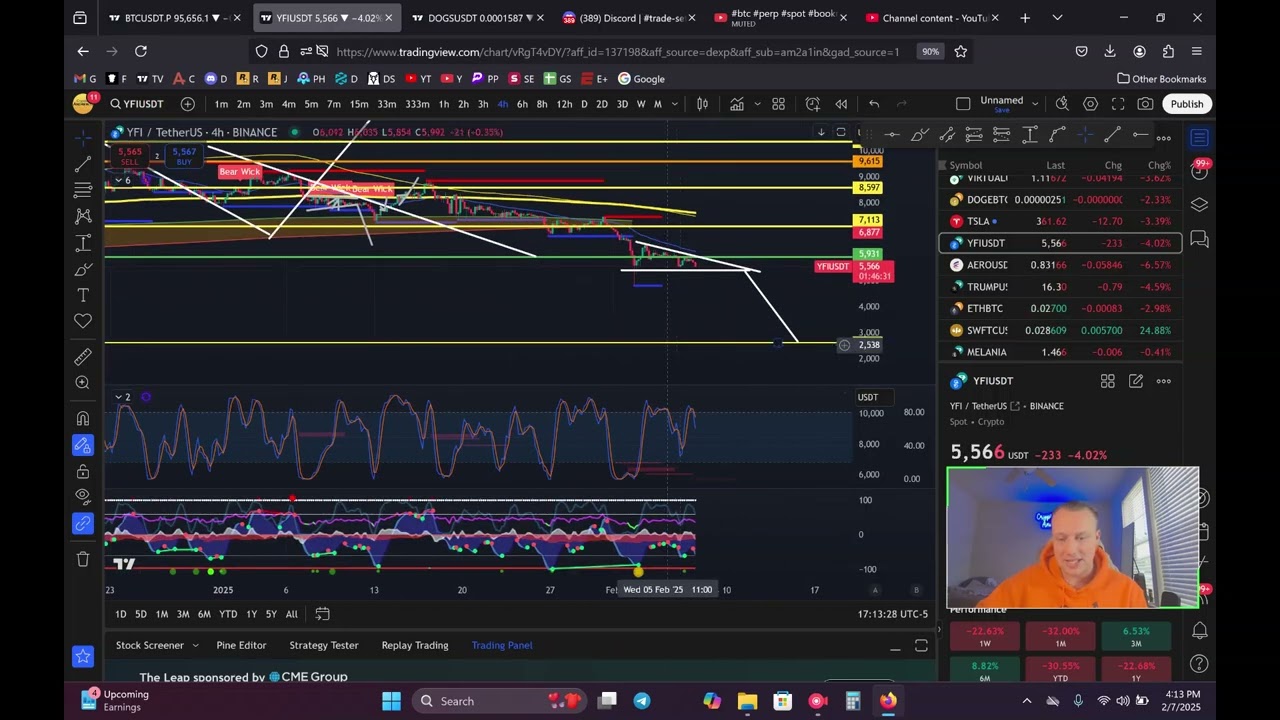Image resolution: width=1280 pixels, height=720 pixels.
Task: Expand indicators favorites dropdown arrow
Action: [757, 104]
